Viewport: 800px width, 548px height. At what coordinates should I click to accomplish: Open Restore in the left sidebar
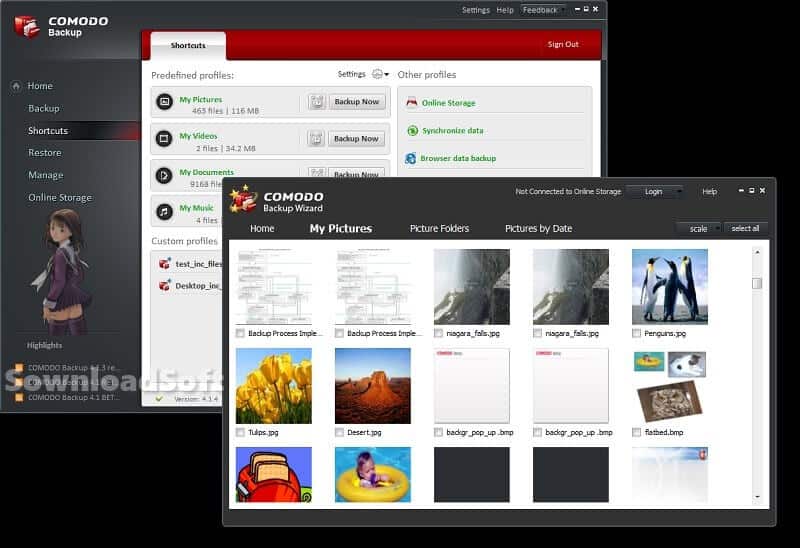pos(45,153)
